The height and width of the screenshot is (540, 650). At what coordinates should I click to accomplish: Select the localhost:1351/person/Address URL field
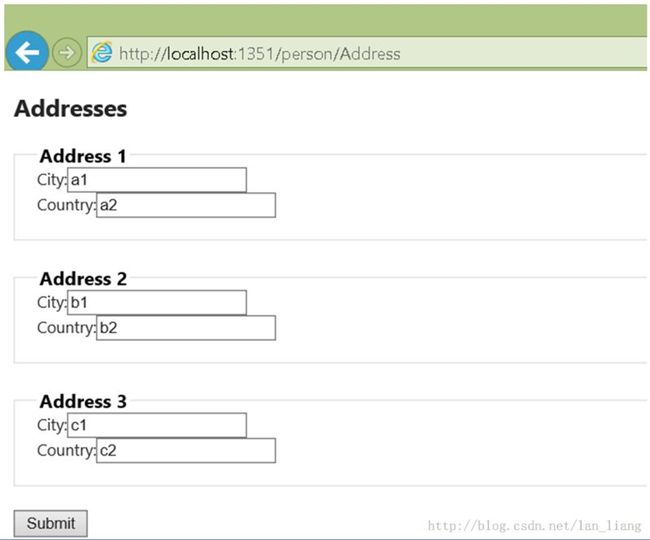tap(367, 53)
